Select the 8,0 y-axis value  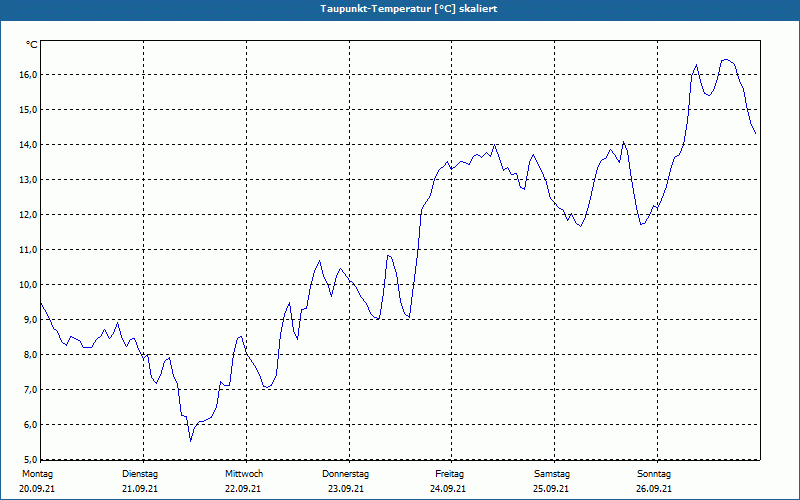(31, 355)
